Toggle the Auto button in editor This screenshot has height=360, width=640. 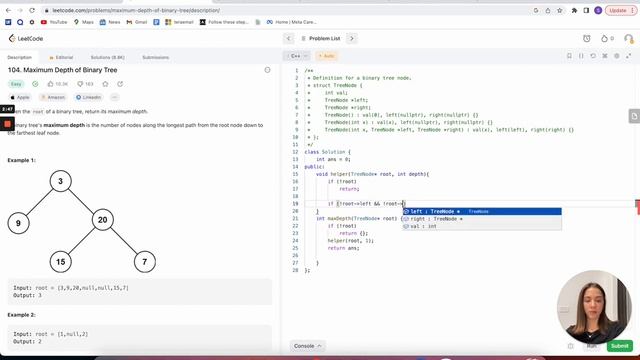click(327, 56)
